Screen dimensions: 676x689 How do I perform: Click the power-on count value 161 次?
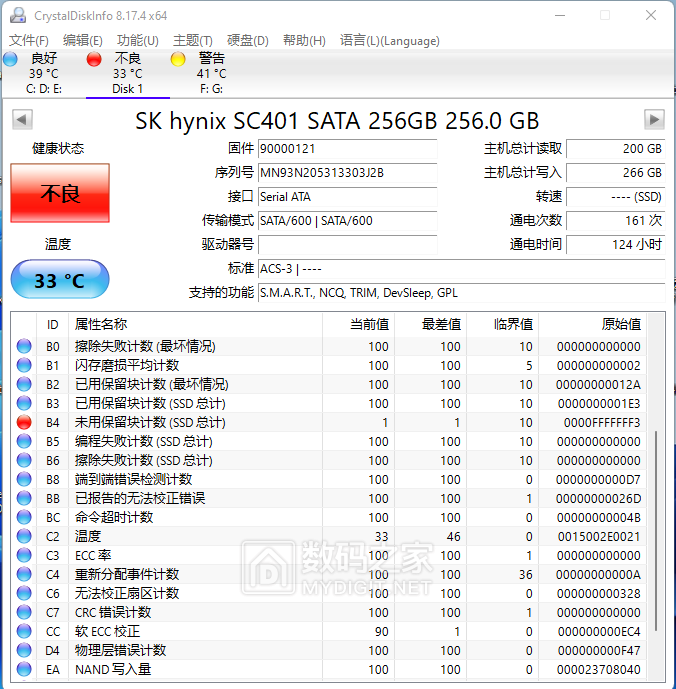[x=615, y=220]
